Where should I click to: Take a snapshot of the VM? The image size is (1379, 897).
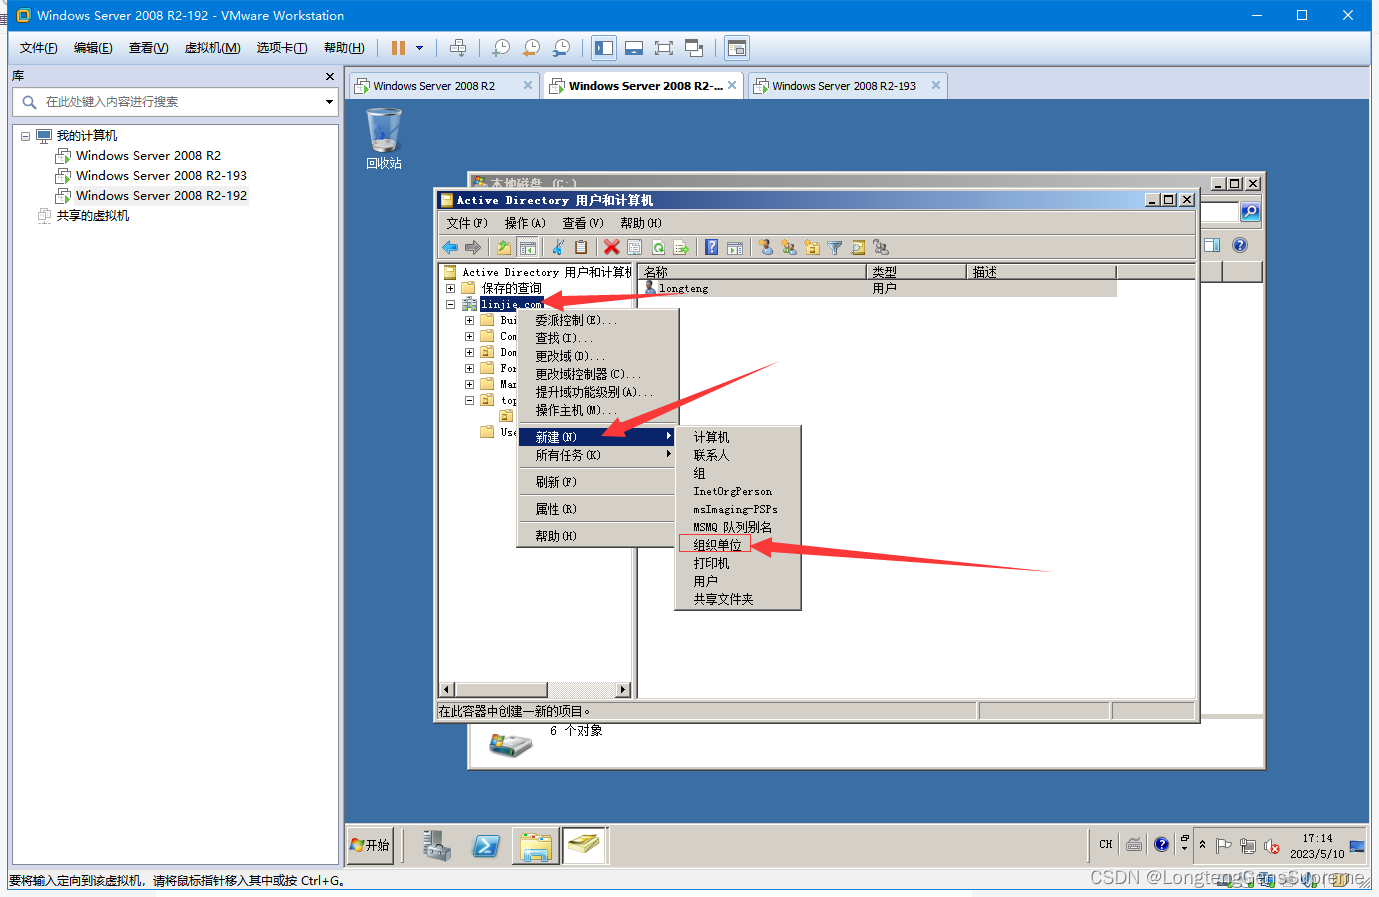click(501, 48)
